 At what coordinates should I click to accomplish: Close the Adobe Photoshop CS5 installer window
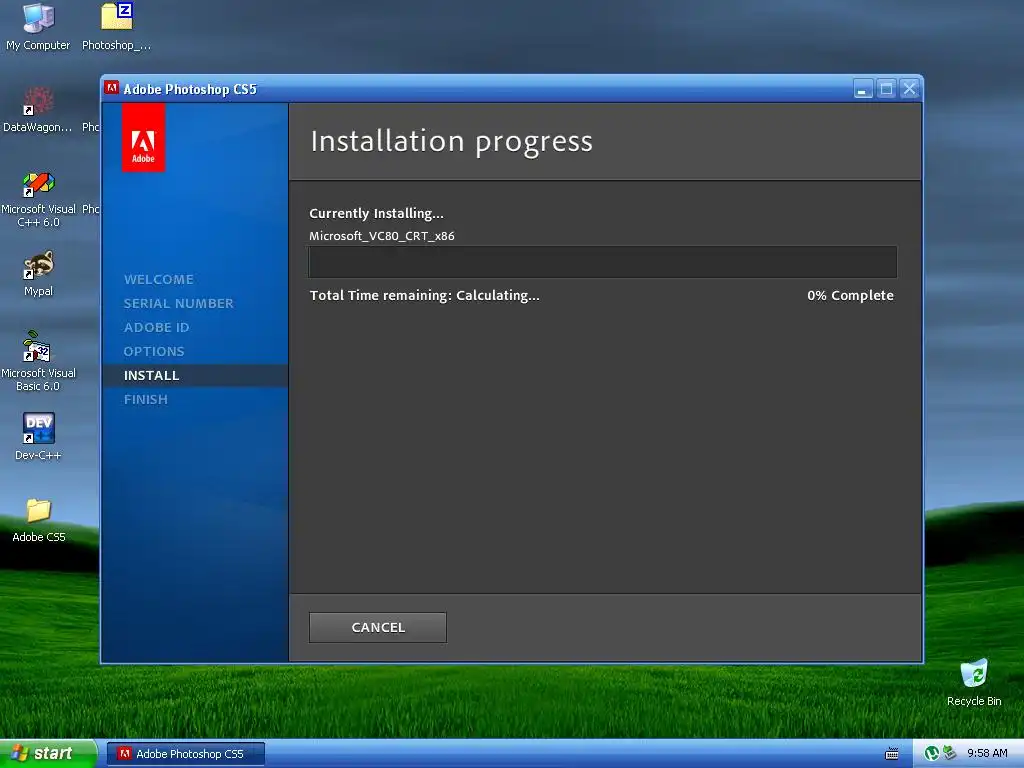coord(909,89)
